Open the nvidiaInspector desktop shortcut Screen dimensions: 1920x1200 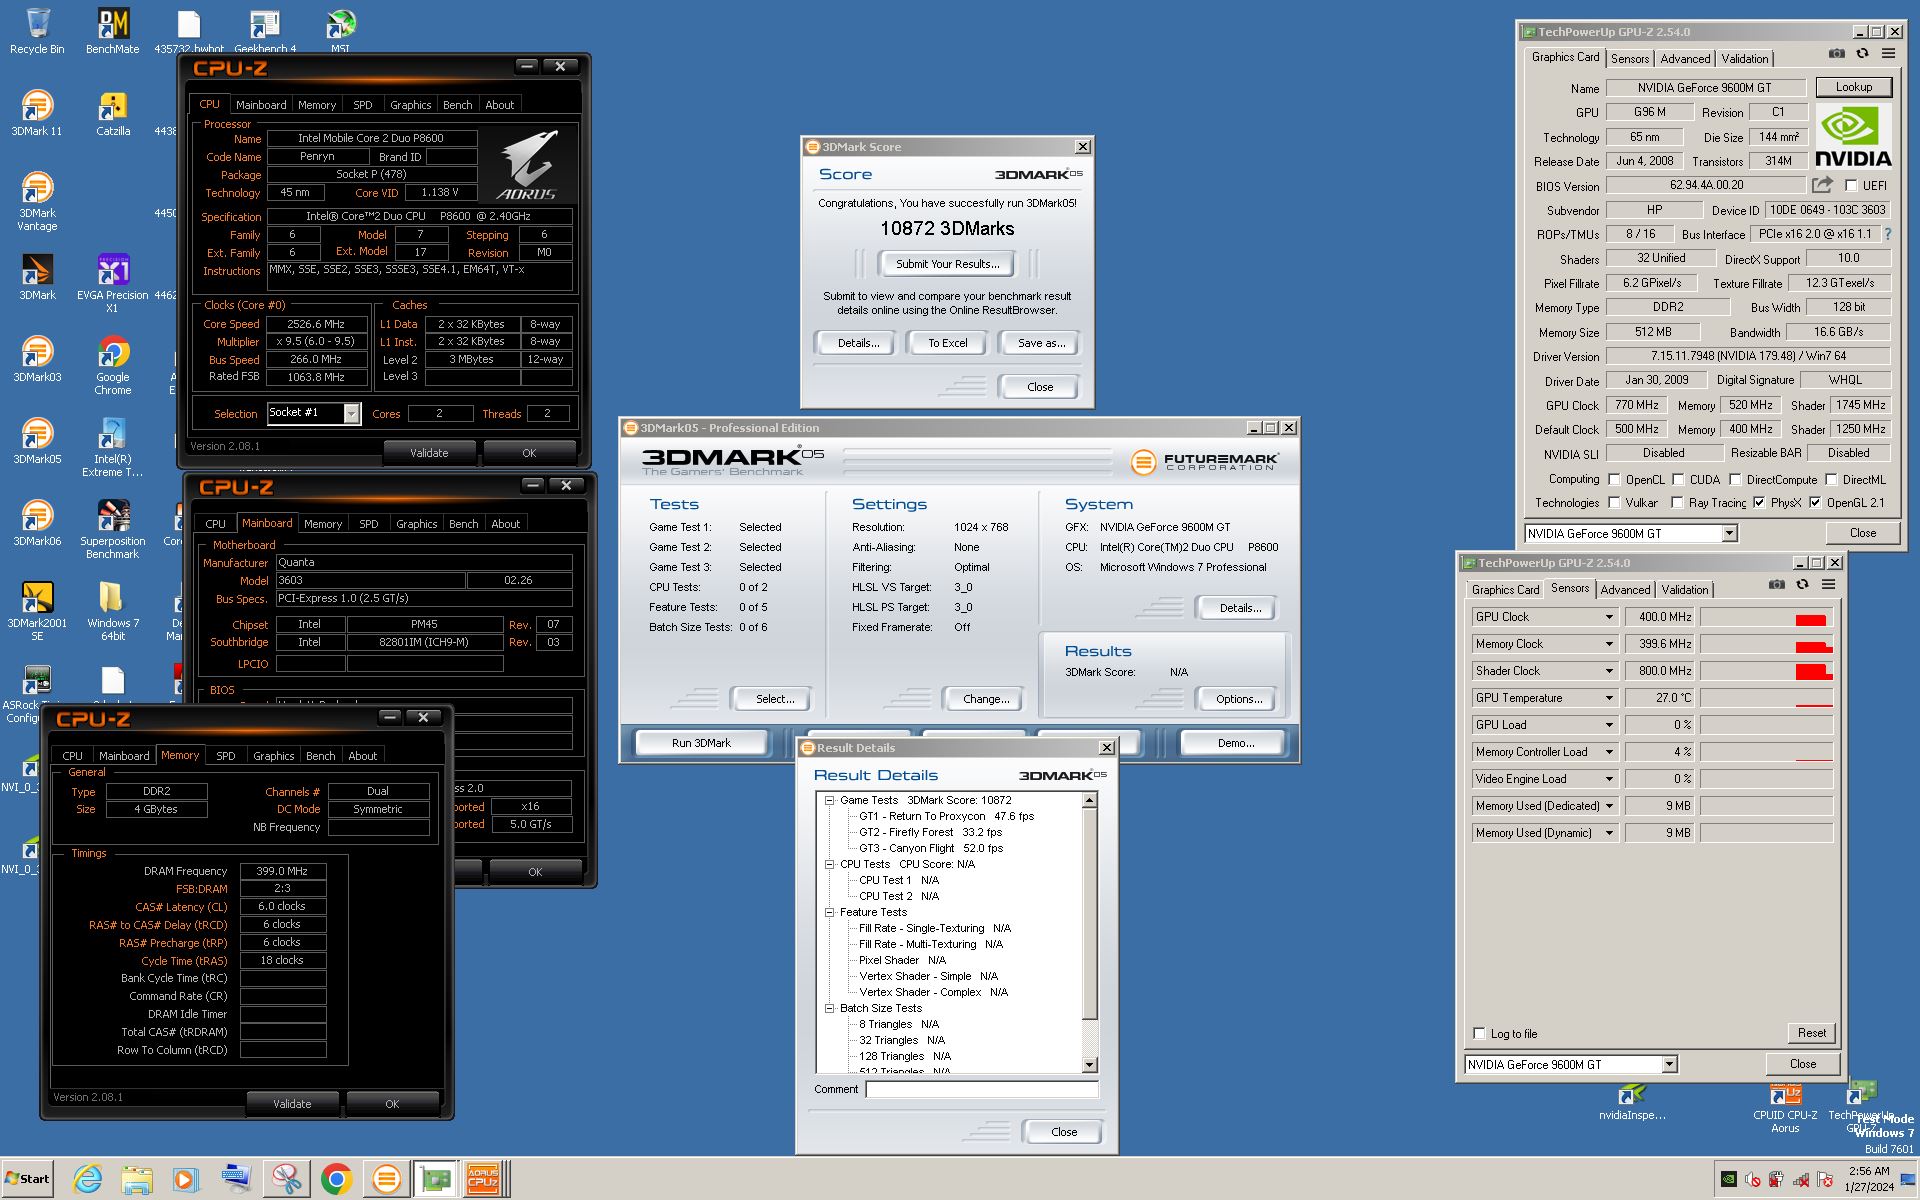(1632, 1102)
